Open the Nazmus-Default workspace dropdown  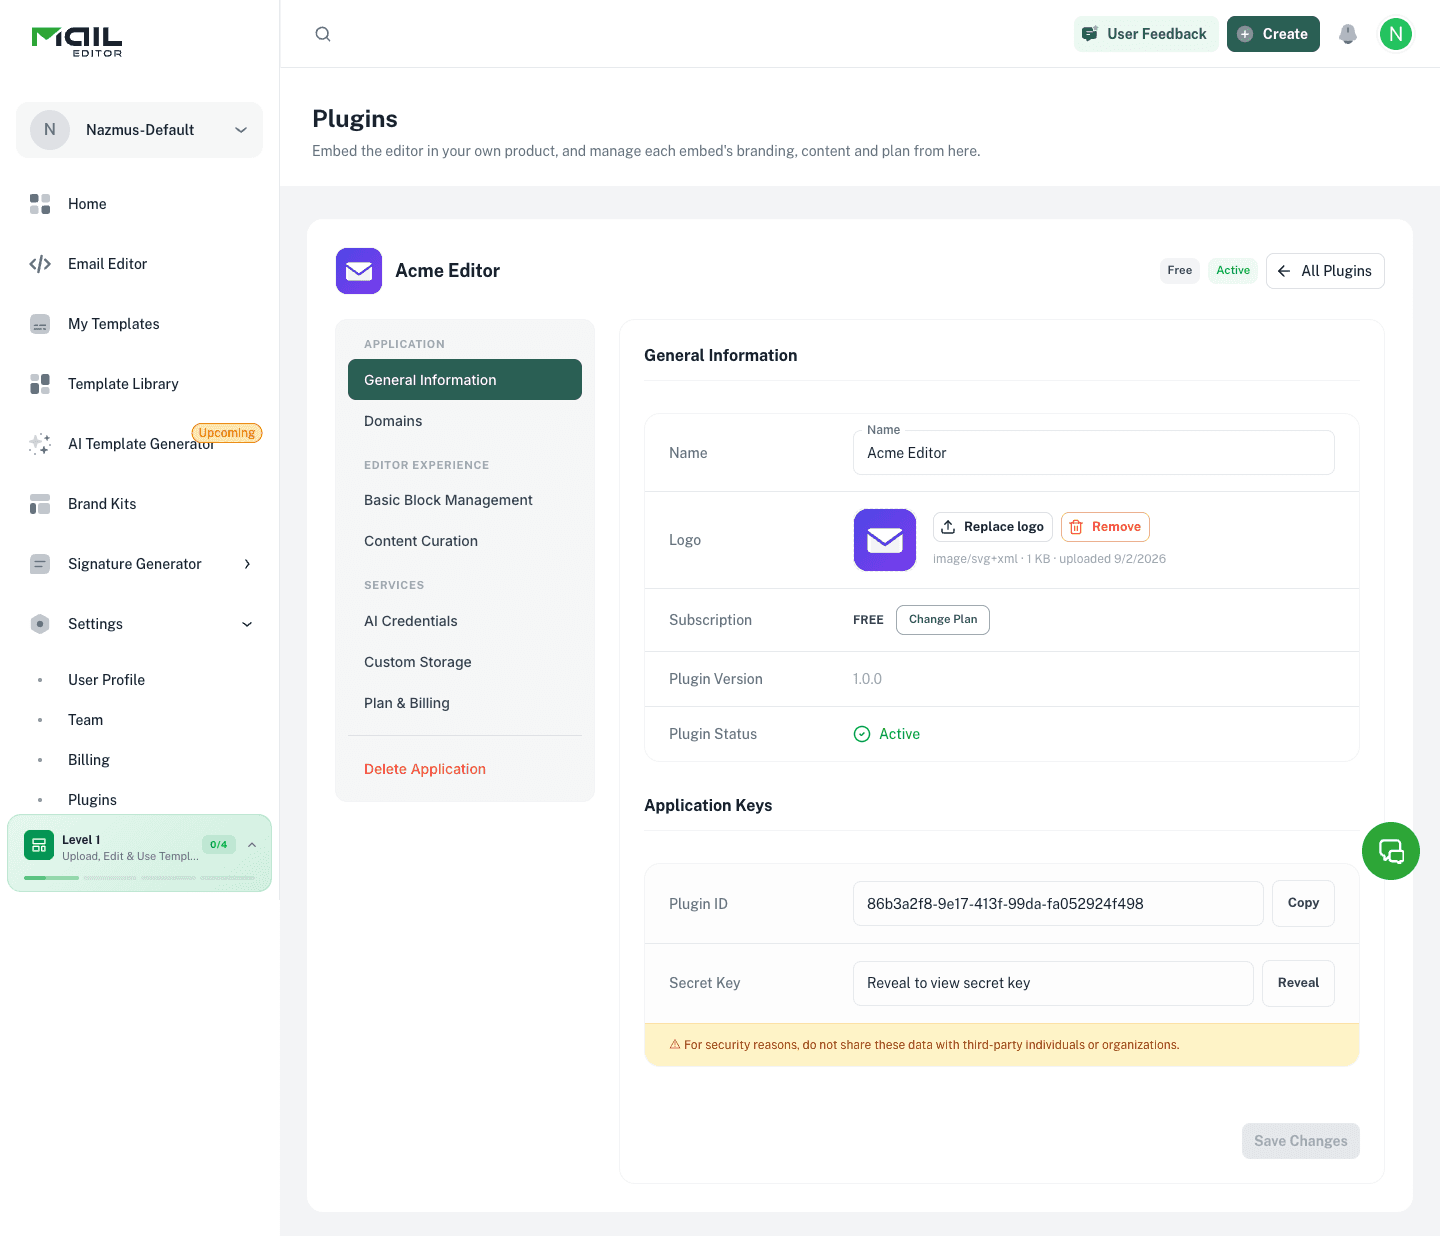(140, 130)
